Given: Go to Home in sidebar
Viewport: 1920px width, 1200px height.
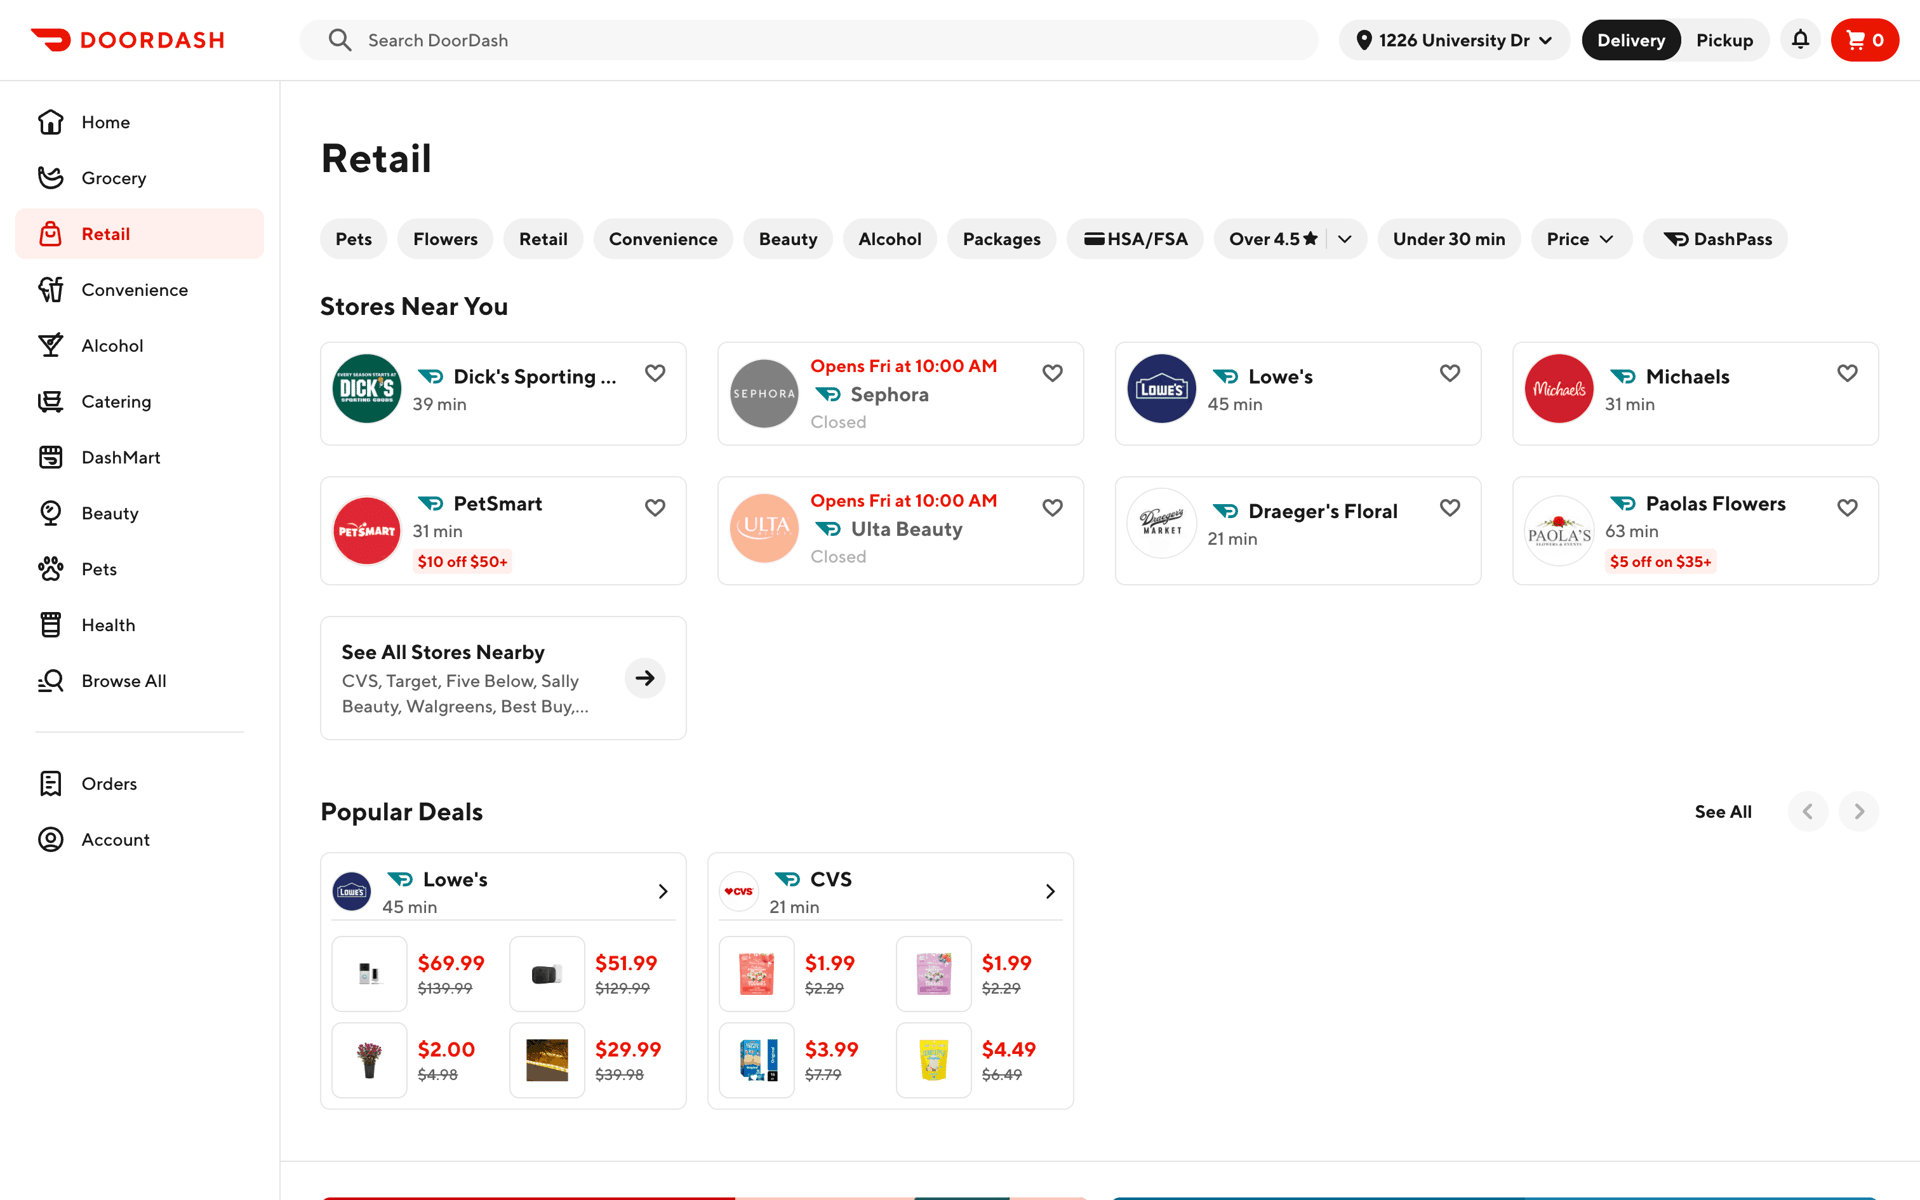Looking at the screenshot, I should [x=140, y=122].
